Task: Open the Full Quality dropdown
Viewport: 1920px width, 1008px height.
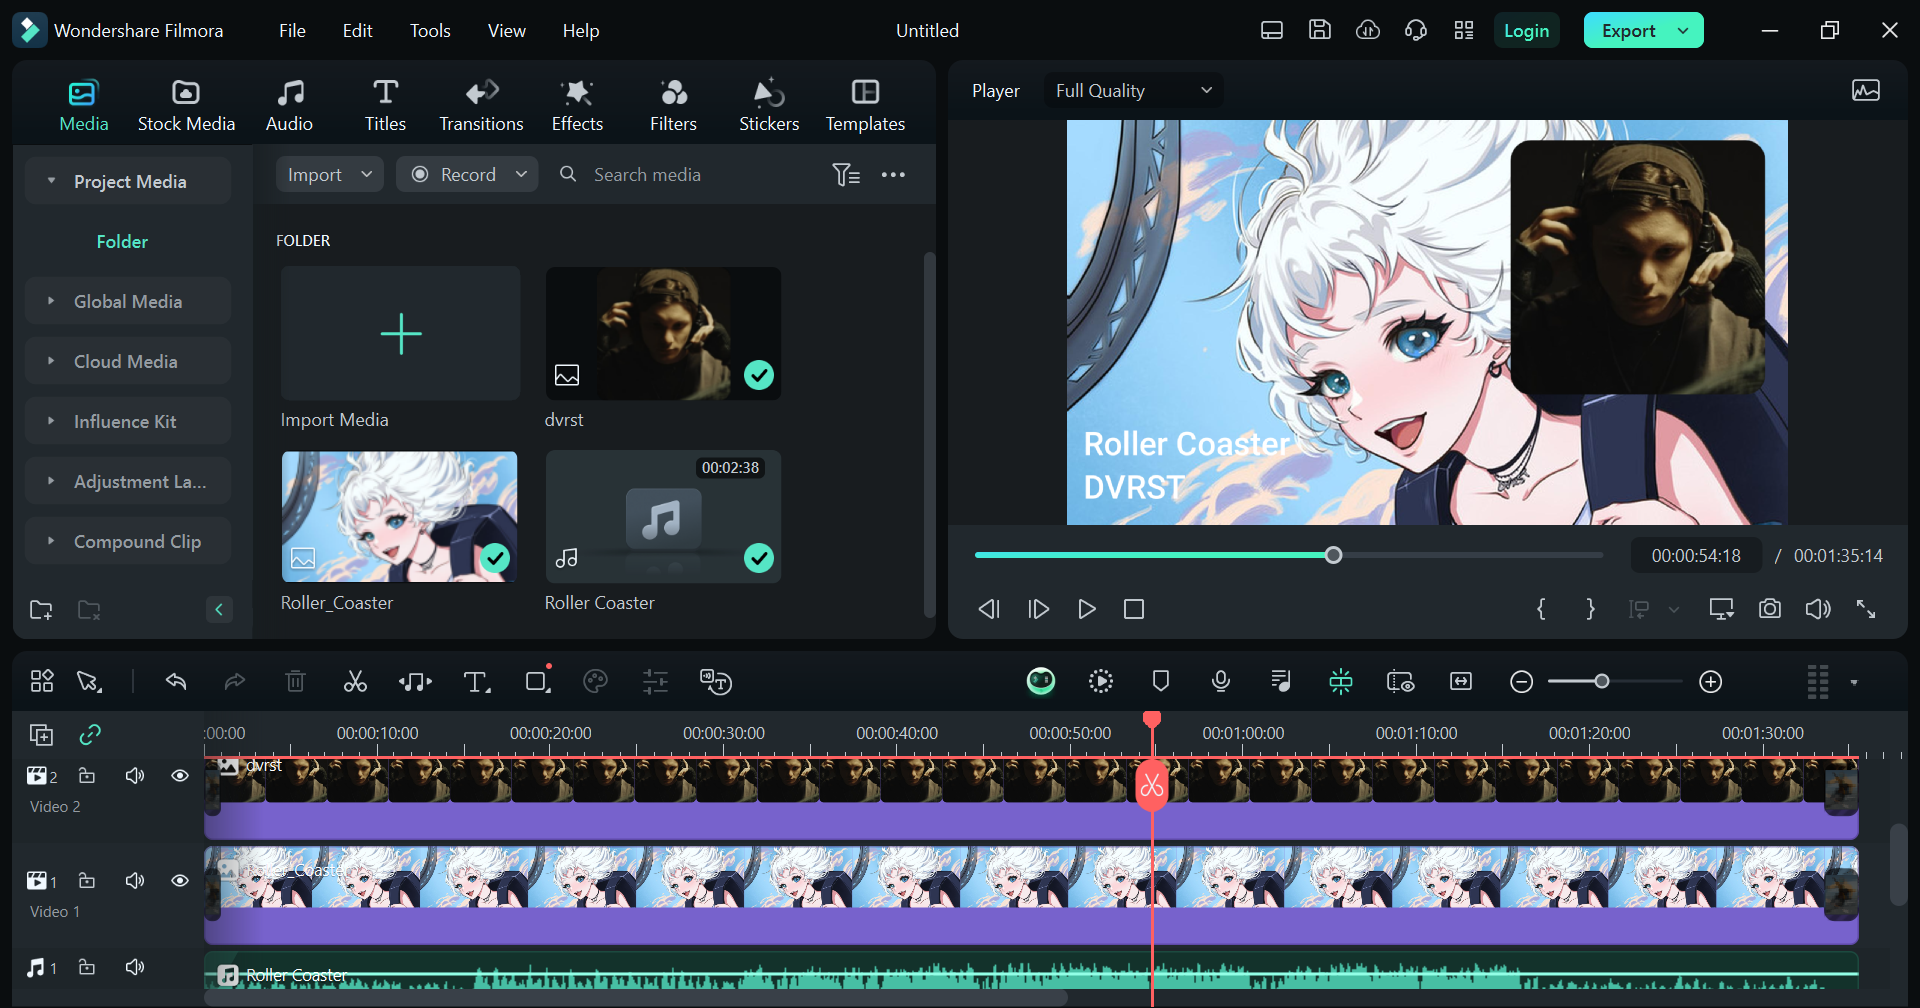Action: click(x=1133, y=91)
